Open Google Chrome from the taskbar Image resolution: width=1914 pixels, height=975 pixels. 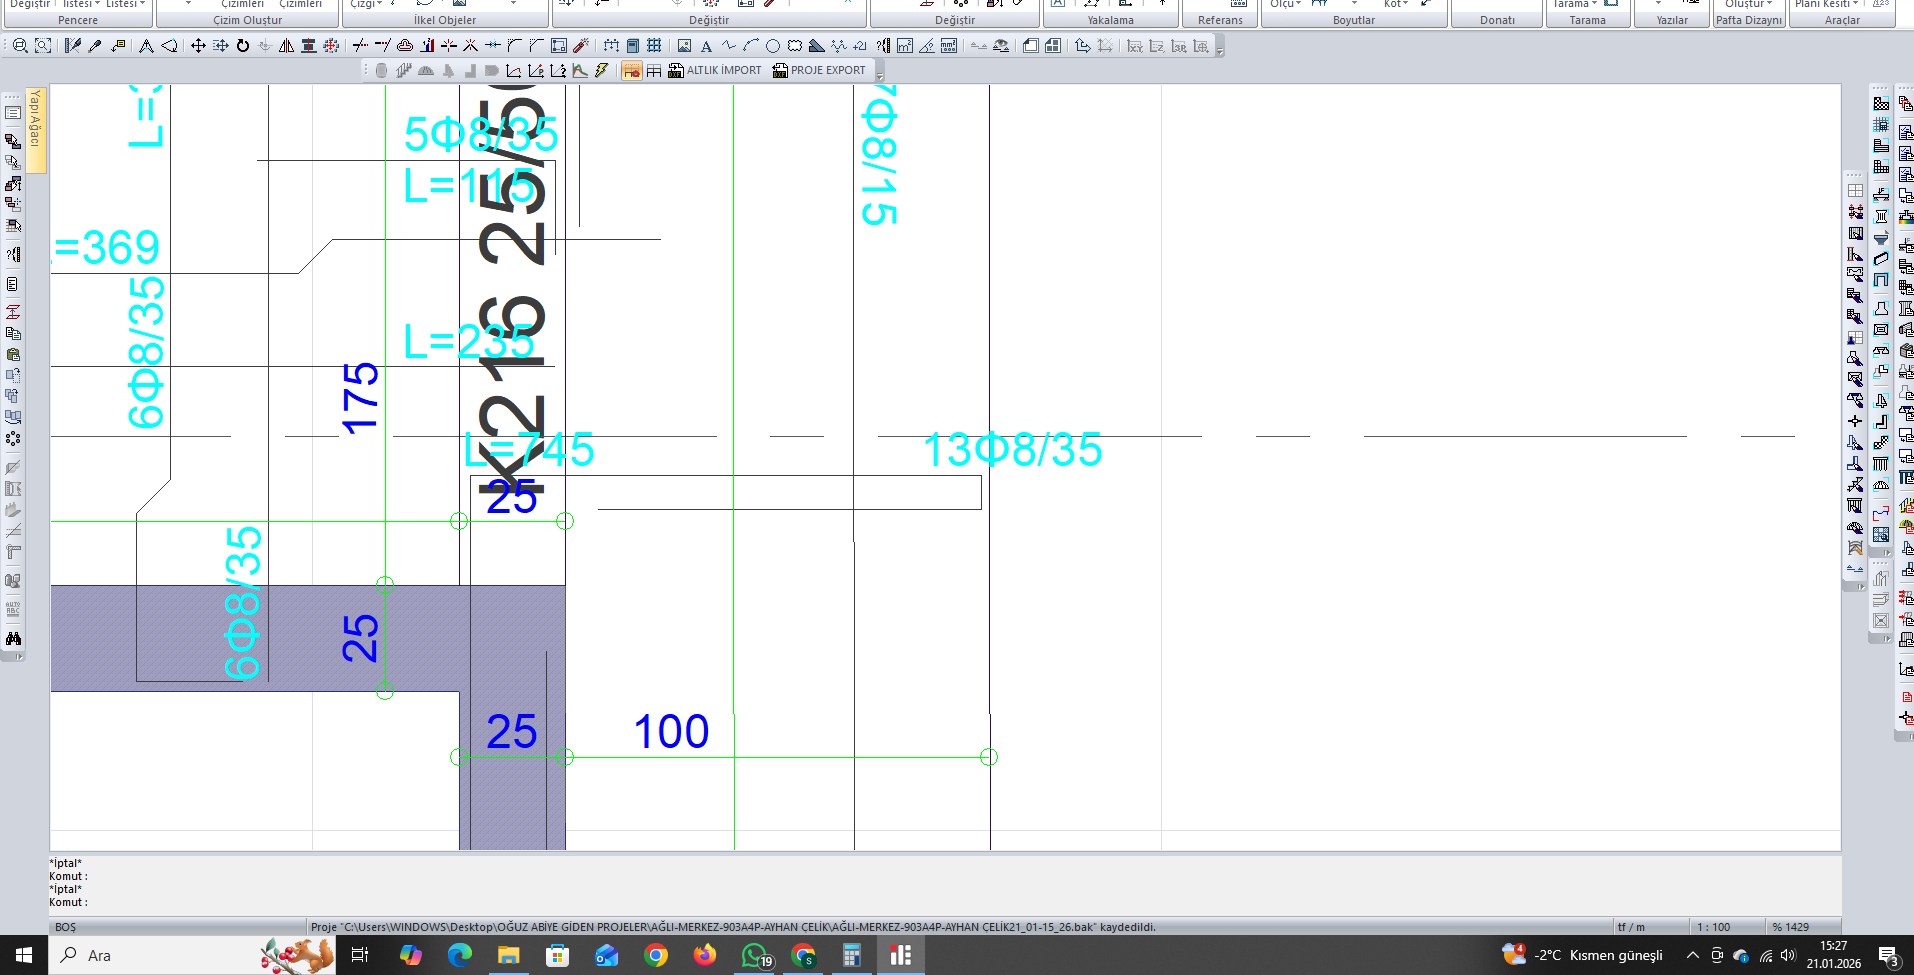[x=656, y=955]
